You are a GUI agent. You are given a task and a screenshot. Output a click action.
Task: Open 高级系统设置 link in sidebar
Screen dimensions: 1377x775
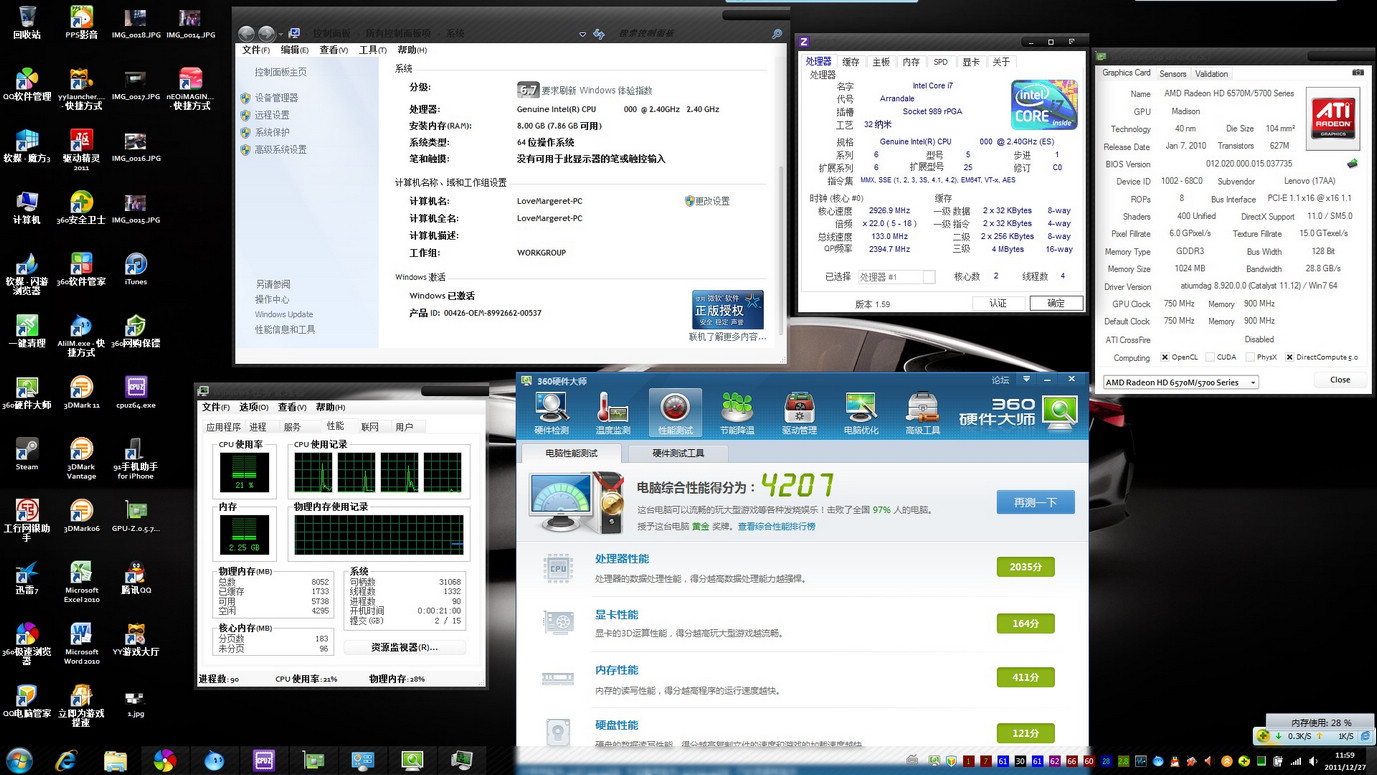pos(281,150)
